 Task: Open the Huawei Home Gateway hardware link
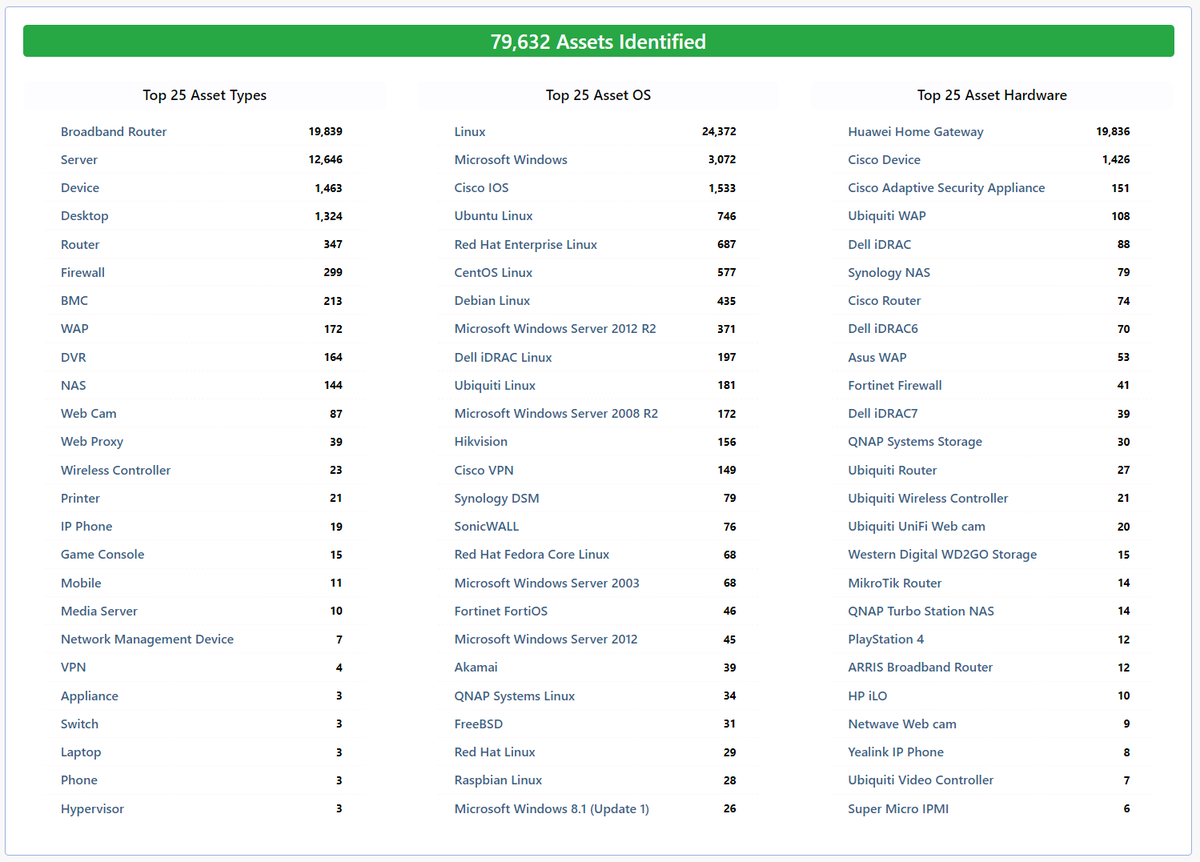916,132
